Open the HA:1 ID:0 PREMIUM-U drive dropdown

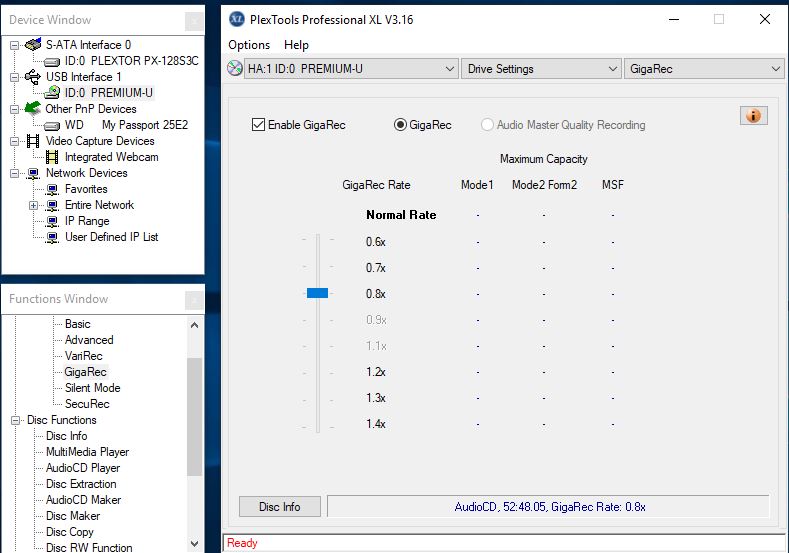(351, 68)
